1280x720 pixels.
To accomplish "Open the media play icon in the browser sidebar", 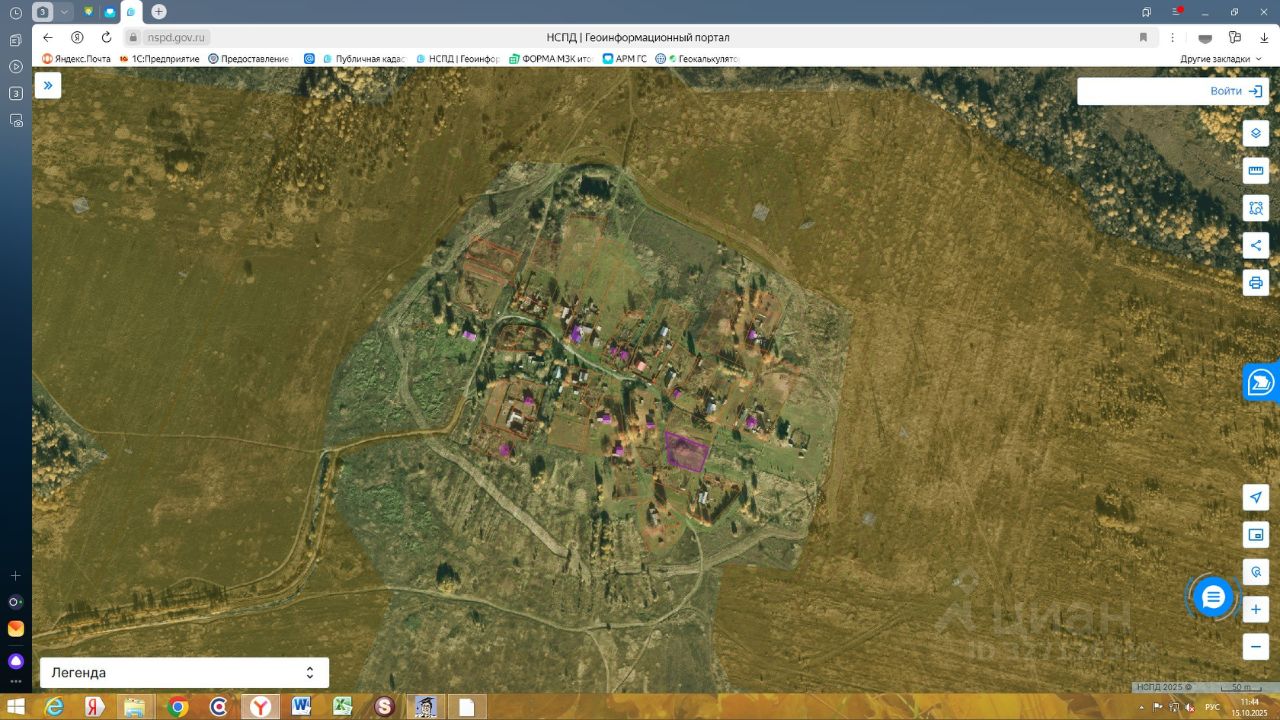I will coord(16,66).
